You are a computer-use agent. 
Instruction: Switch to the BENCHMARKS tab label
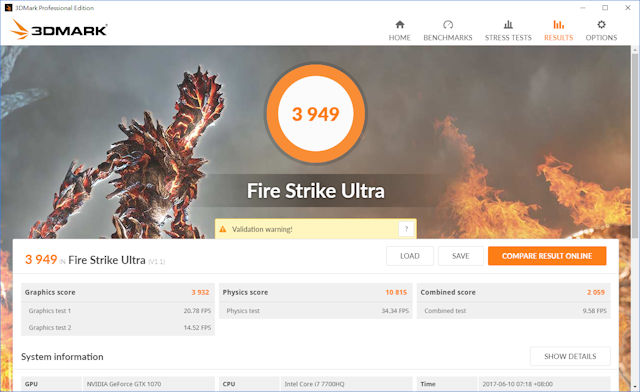pos(448,38)
